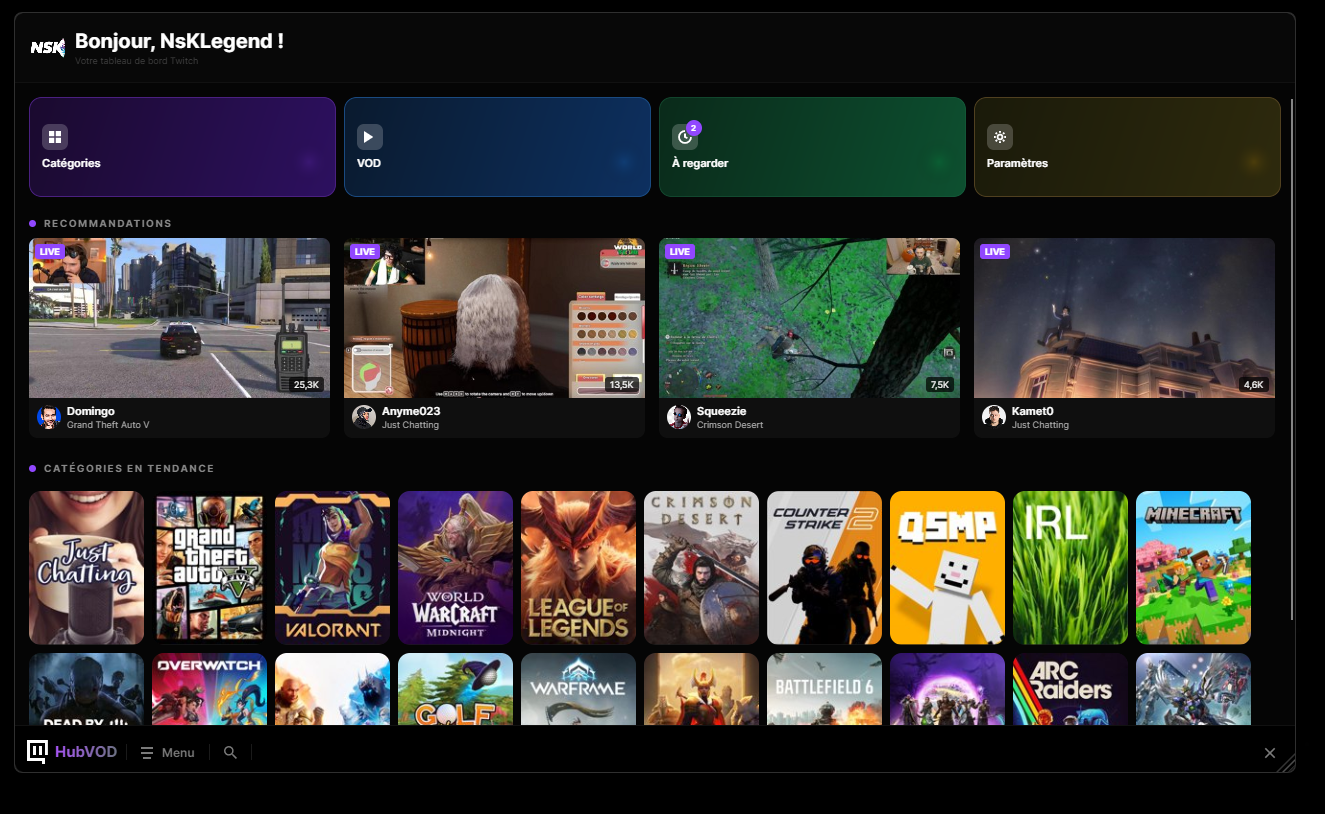Open Catégories via the grid icon

[x=55, y=135]
